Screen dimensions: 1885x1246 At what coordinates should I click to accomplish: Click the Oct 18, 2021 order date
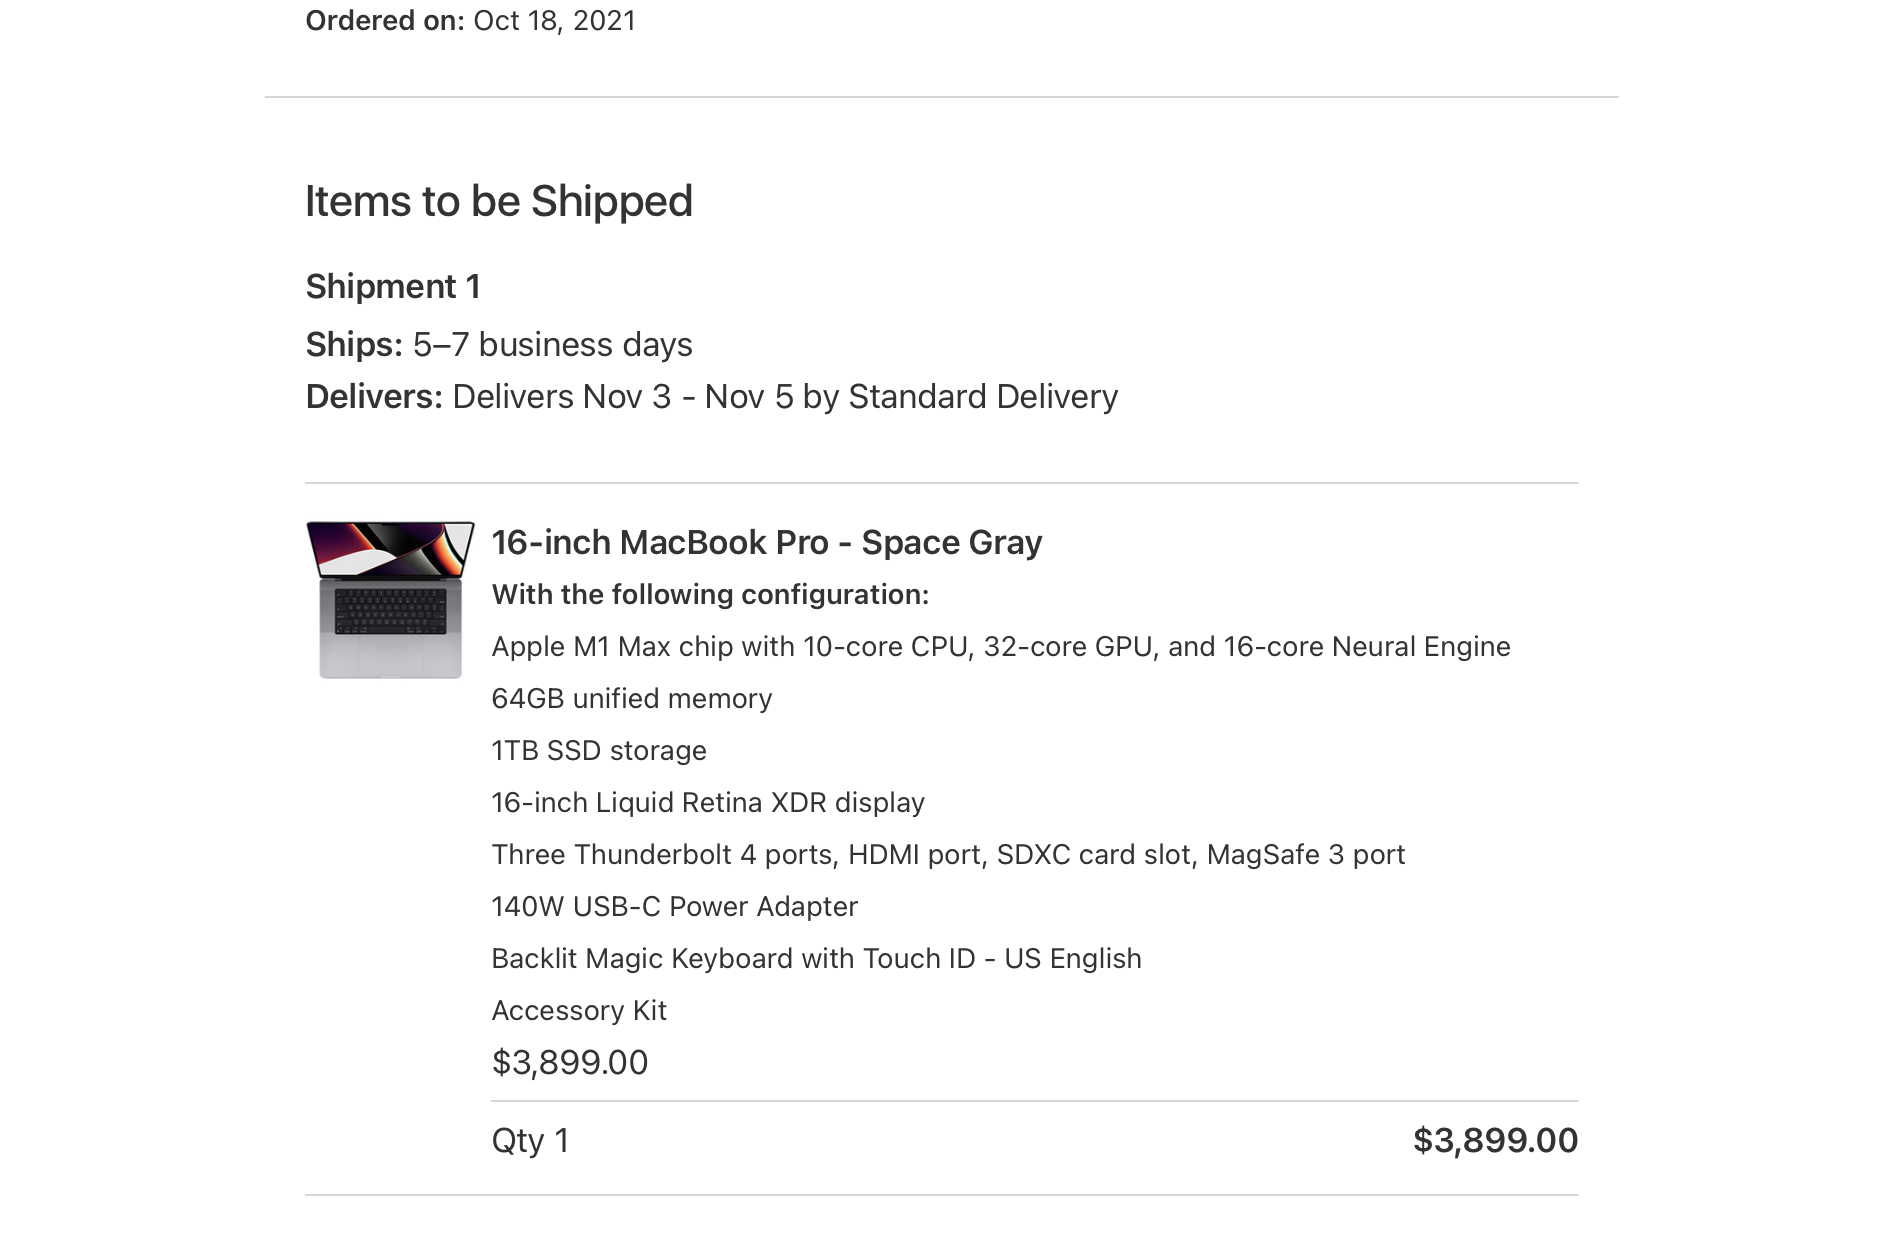click(554, 21)
